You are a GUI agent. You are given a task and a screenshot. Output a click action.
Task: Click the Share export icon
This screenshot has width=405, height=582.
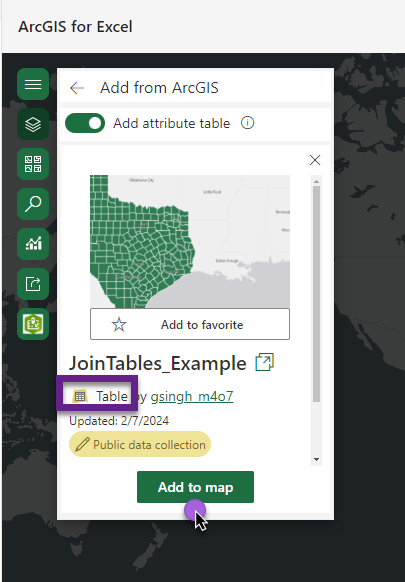[x=33, y=284]
